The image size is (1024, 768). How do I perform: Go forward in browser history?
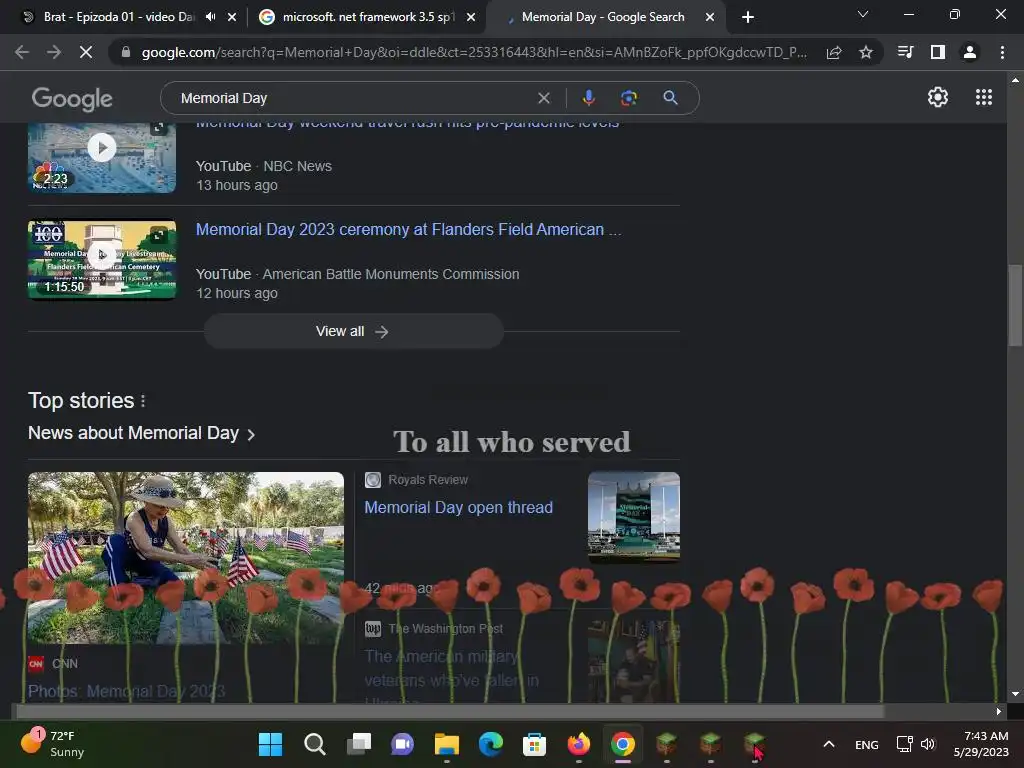tap(54, 52)
